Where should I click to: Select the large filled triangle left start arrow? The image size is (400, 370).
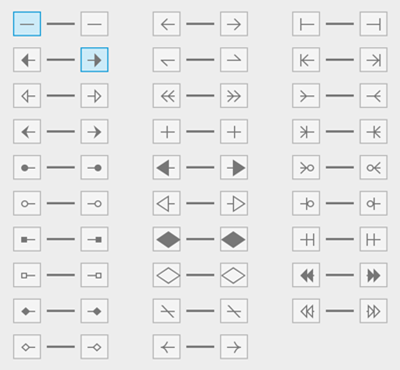(167, 167)
